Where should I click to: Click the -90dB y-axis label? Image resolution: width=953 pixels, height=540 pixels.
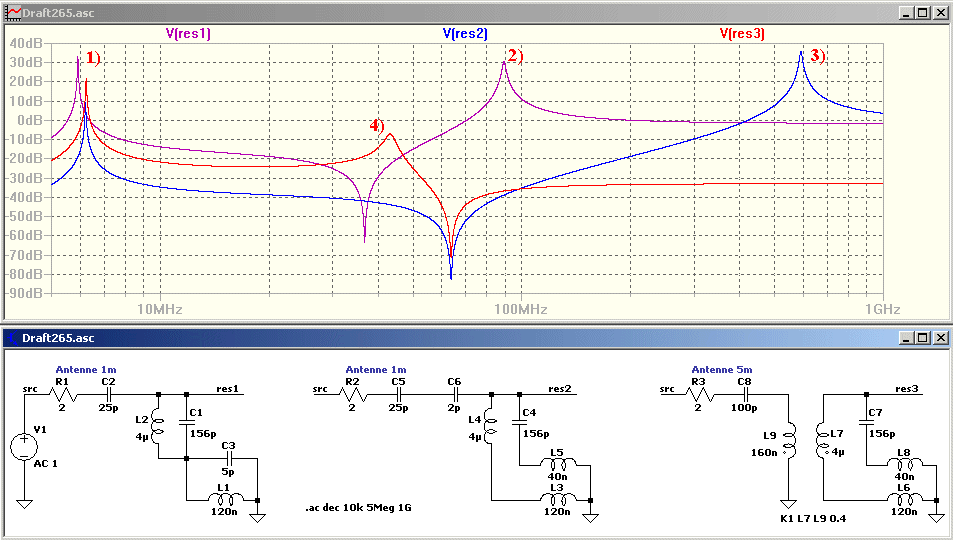pyautogui.click(x=24, y=294)
